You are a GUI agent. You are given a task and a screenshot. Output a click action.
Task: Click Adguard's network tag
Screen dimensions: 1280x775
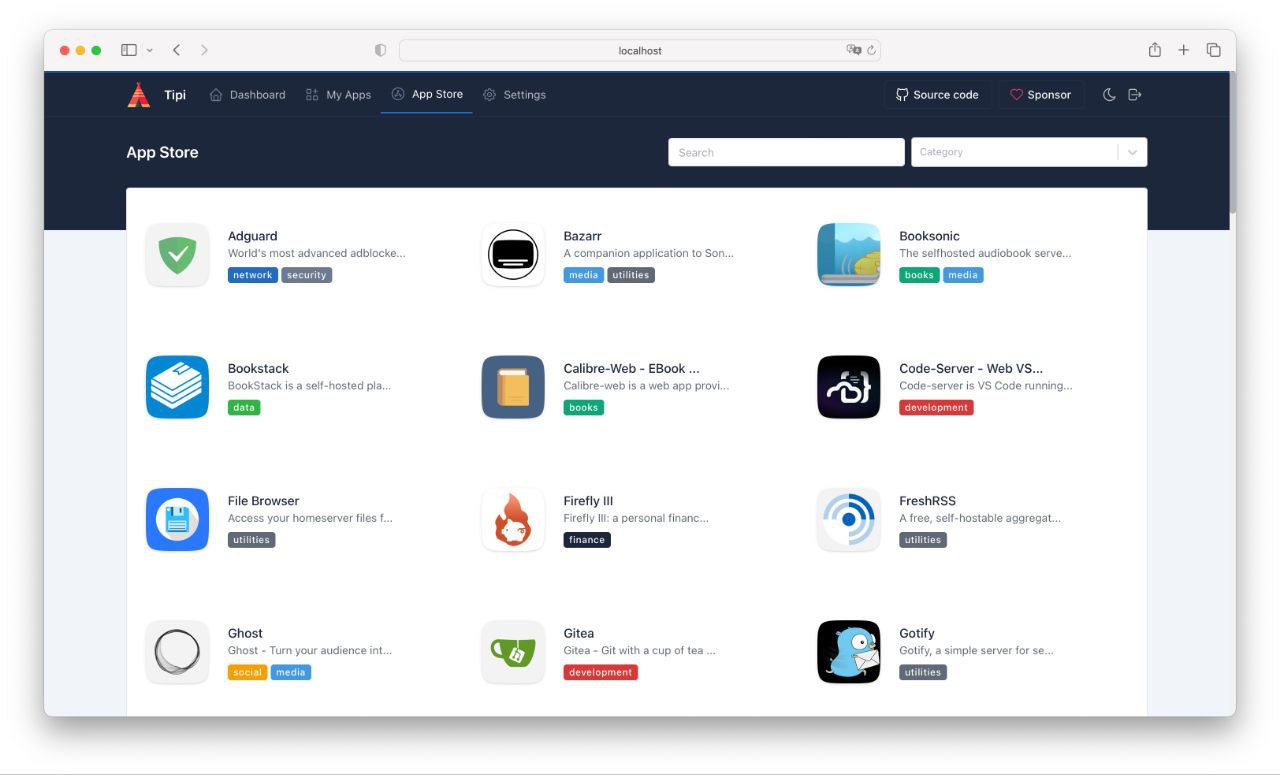tap(253, 275)
